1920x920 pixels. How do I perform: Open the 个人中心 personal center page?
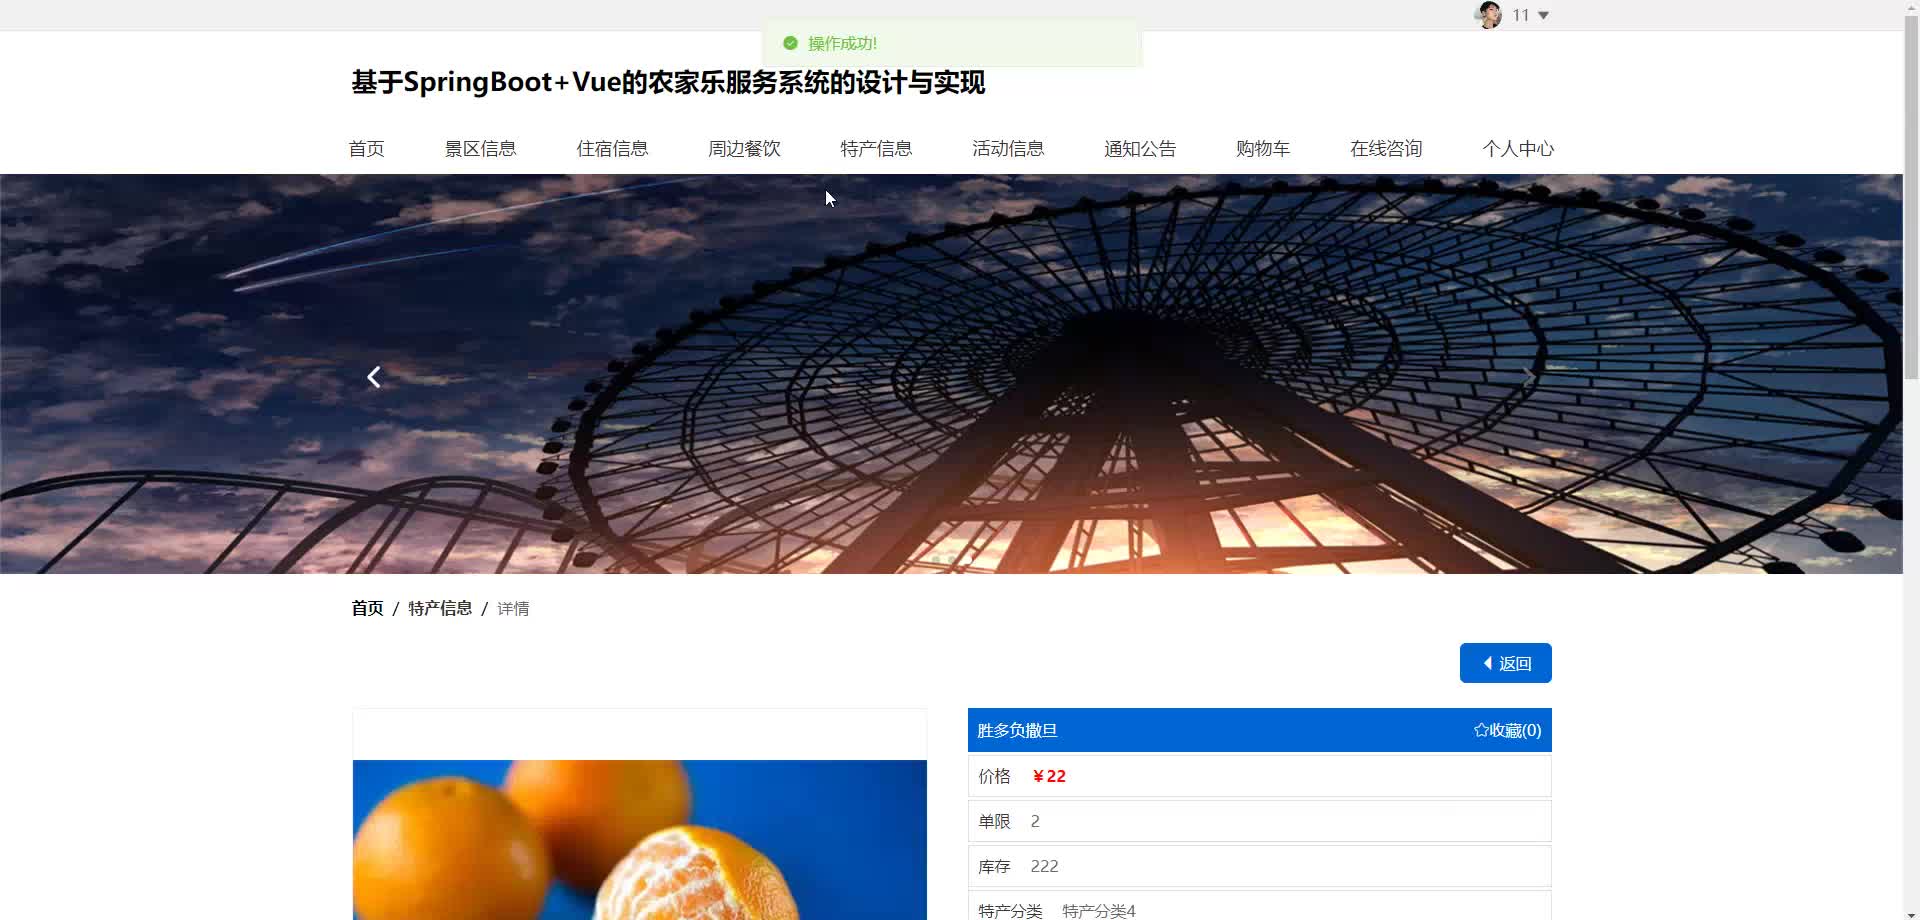point(1518,149)
